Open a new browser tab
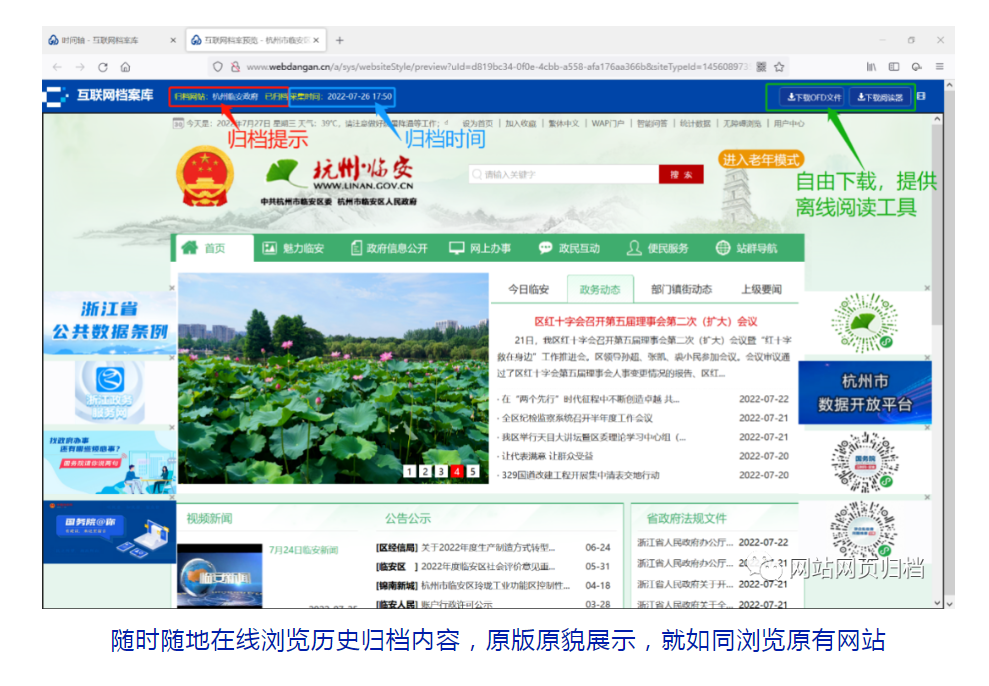The height and width of the screenshot is (686, 989). click(x=340, y=40)
